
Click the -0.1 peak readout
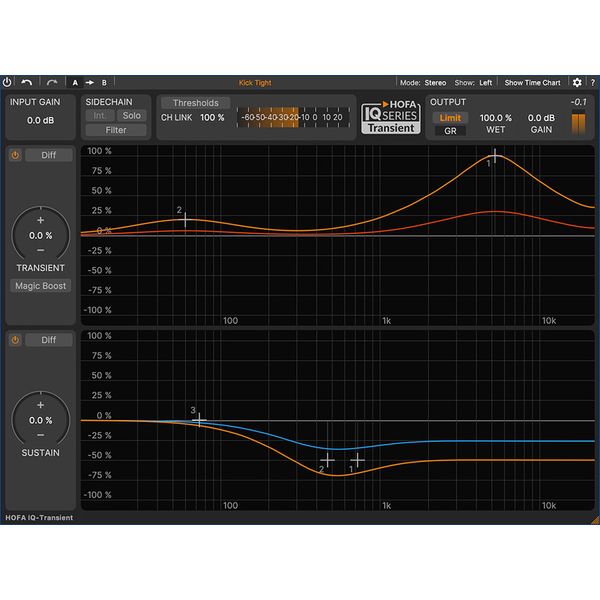[x=578, y=102]
